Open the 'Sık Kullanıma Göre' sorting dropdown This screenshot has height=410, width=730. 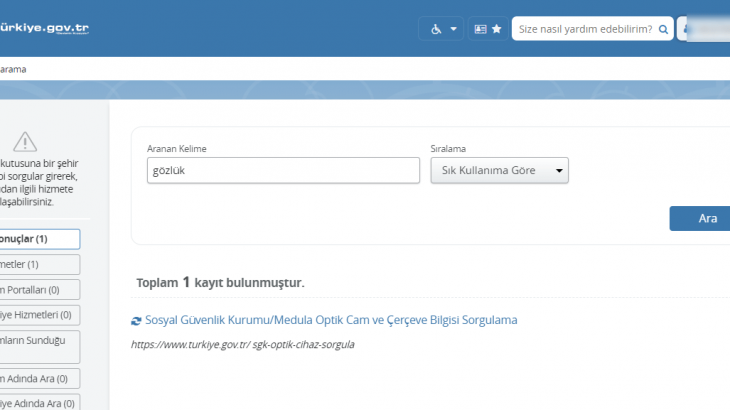point(499,171)
